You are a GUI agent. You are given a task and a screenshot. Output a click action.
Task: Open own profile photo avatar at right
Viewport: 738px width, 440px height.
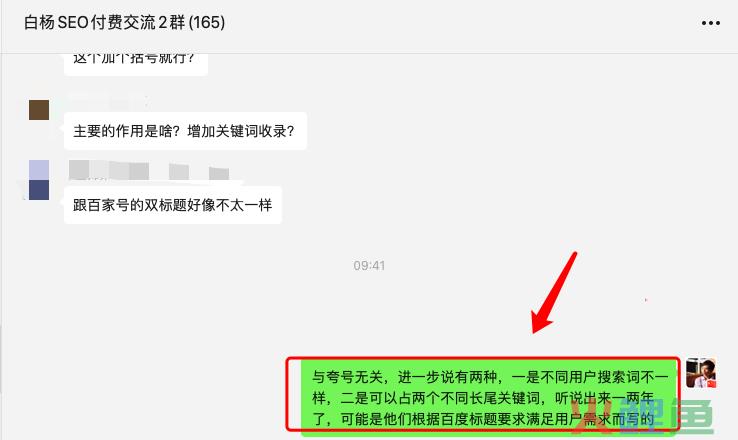[x=701, y=373]
